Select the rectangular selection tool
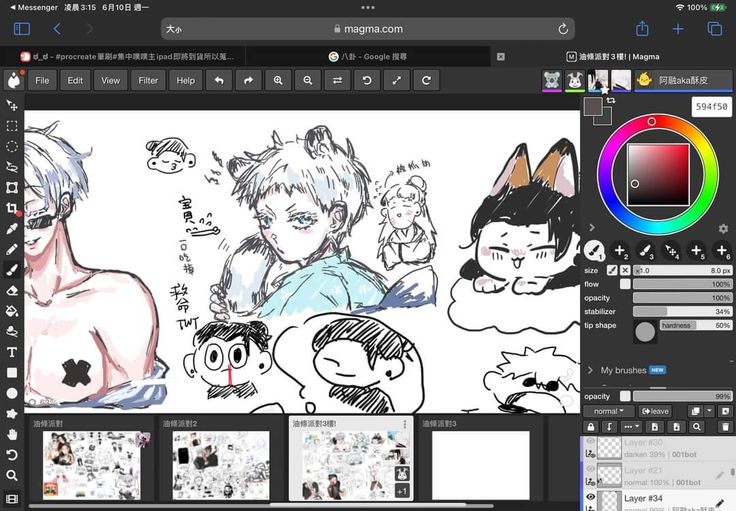This screenshot has width=736, height=511. pos(12,126)
